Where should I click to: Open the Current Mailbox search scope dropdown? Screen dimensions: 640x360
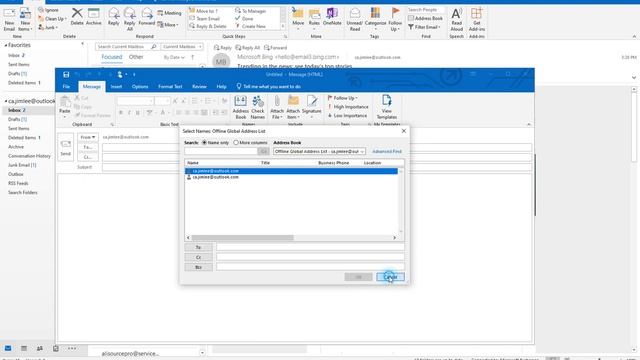pyautogui.click(x=182, y=47)
